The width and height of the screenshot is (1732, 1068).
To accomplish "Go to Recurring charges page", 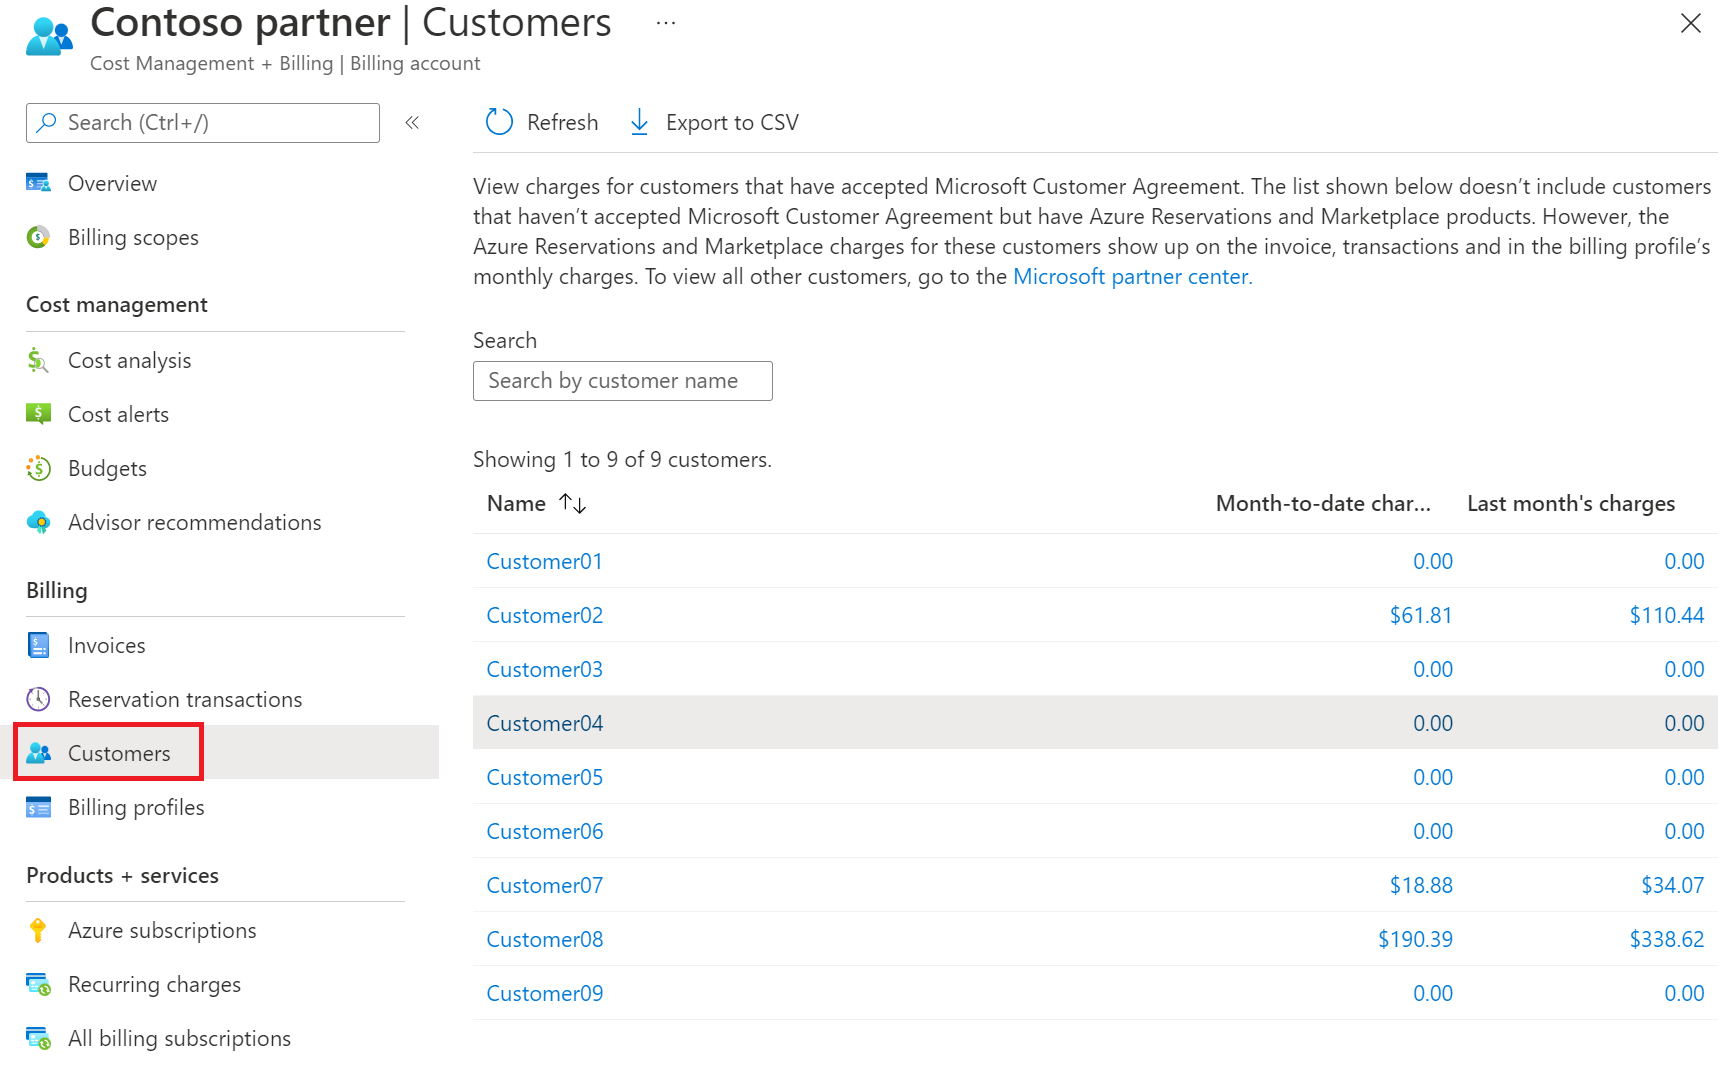I will (x=154, y=984).
